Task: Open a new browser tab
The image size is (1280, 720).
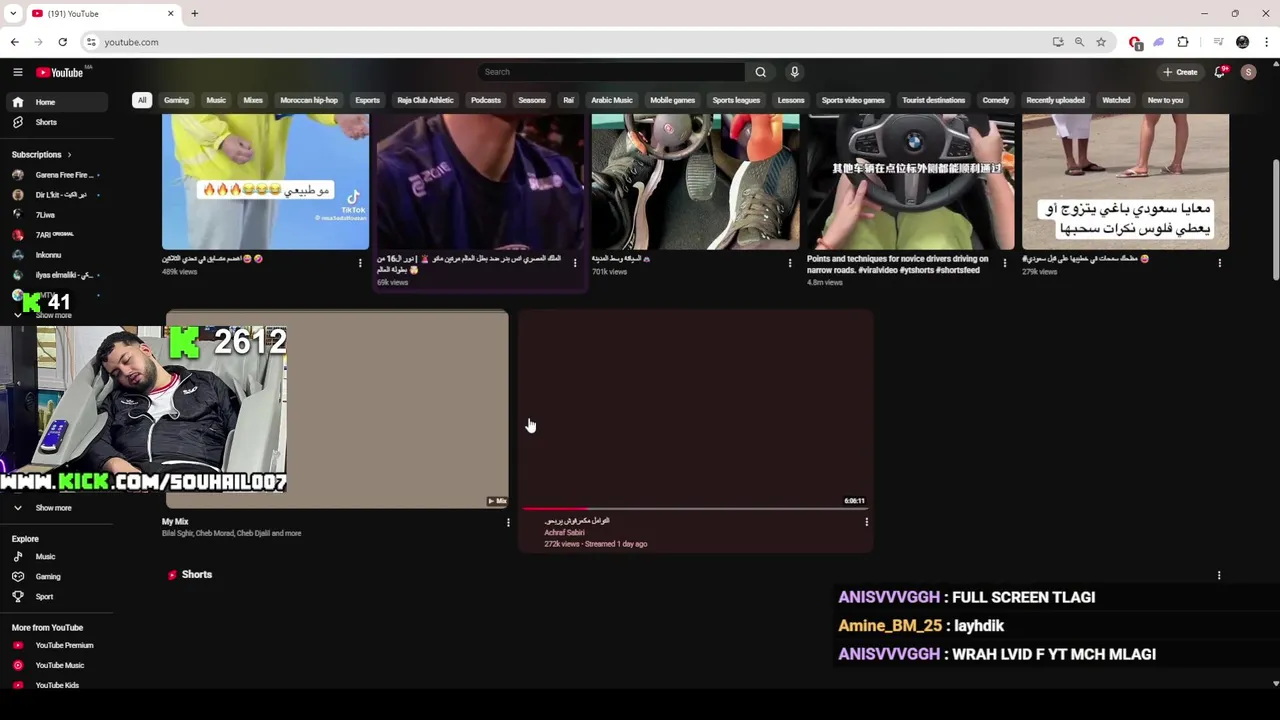Action: (194, 13)
